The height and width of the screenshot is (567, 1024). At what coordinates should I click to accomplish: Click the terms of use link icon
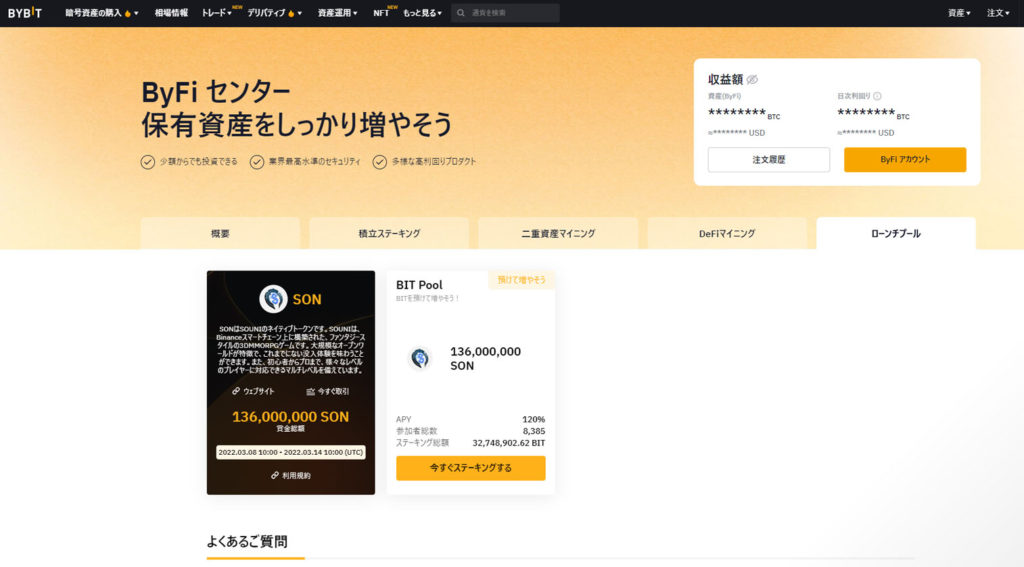[275, 475]
